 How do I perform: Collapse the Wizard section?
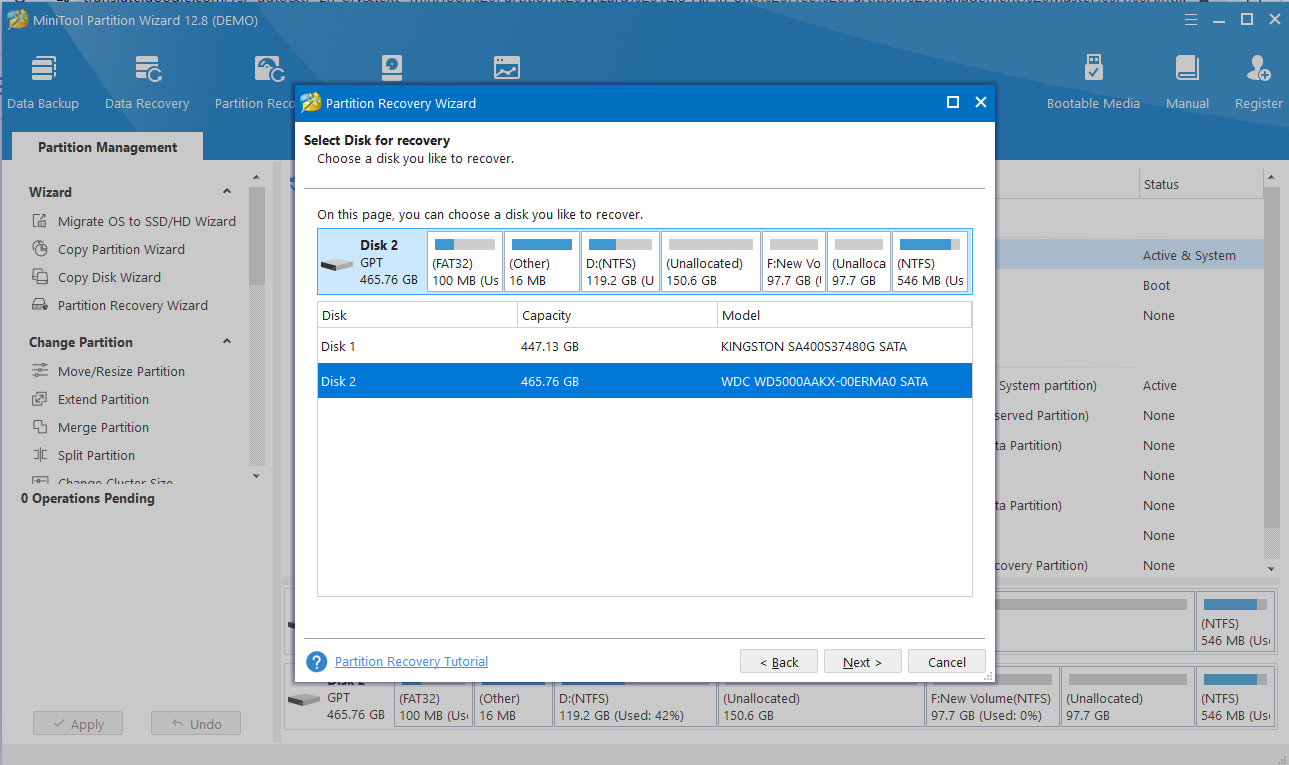(227, 192)
